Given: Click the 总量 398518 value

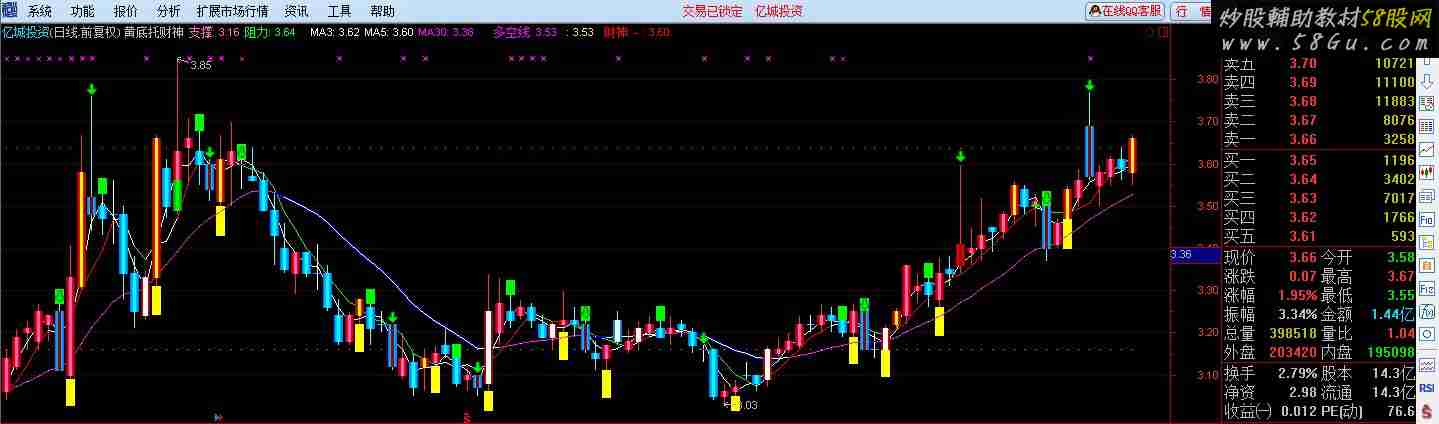Looking at the screenshot, I should point(1291,333).
